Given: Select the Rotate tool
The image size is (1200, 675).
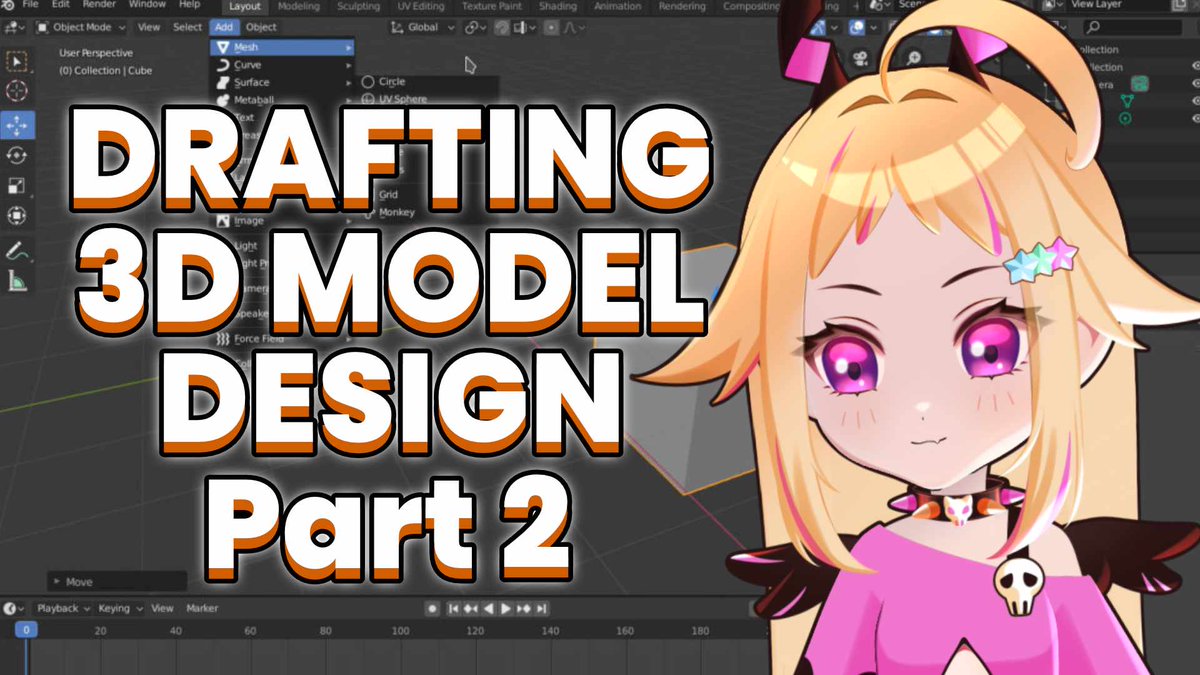Looking at the screenshot, I should coord(15,155).
